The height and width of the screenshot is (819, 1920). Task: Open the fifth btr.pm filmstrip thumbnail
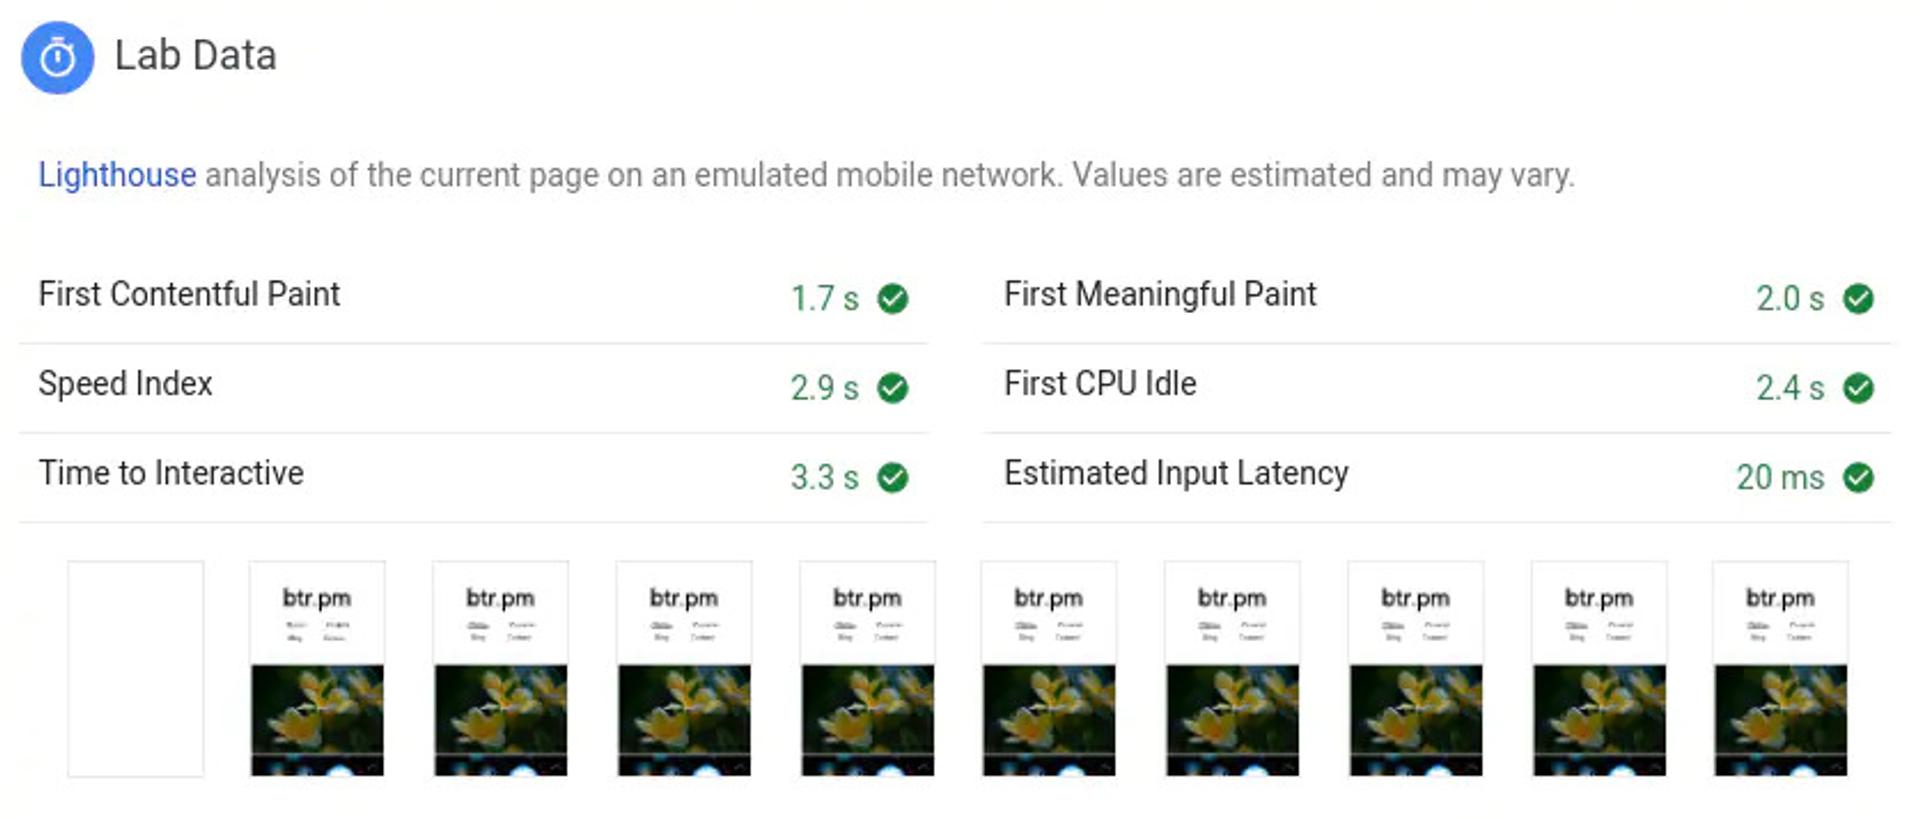pyautogui.click(x=1049, y=668)
